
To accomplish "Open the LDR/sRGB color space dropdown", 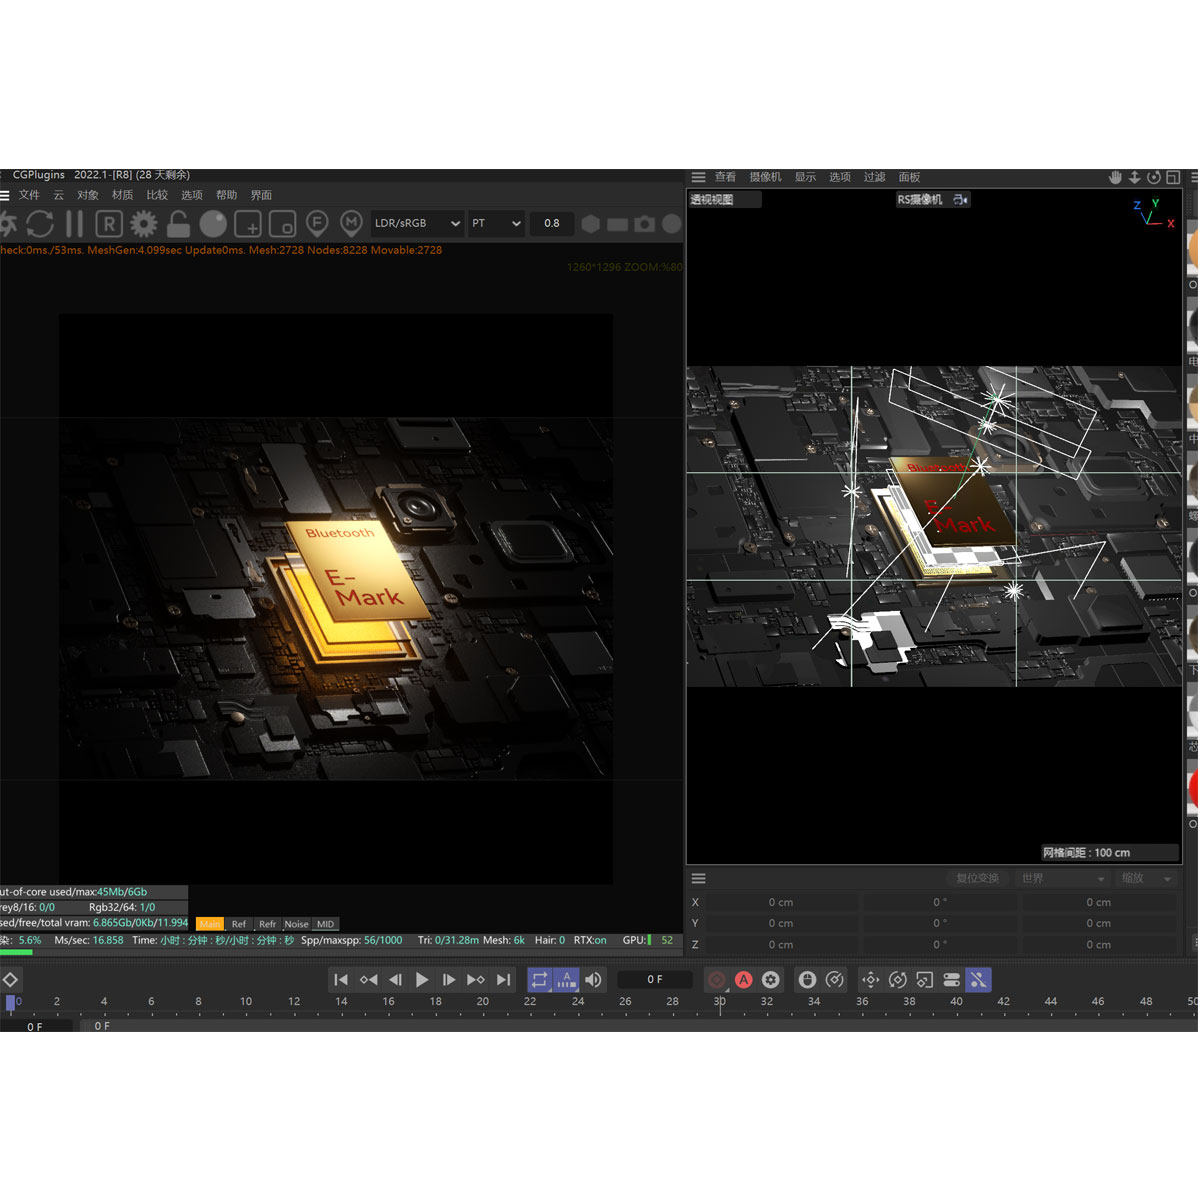I will (417, 223).
